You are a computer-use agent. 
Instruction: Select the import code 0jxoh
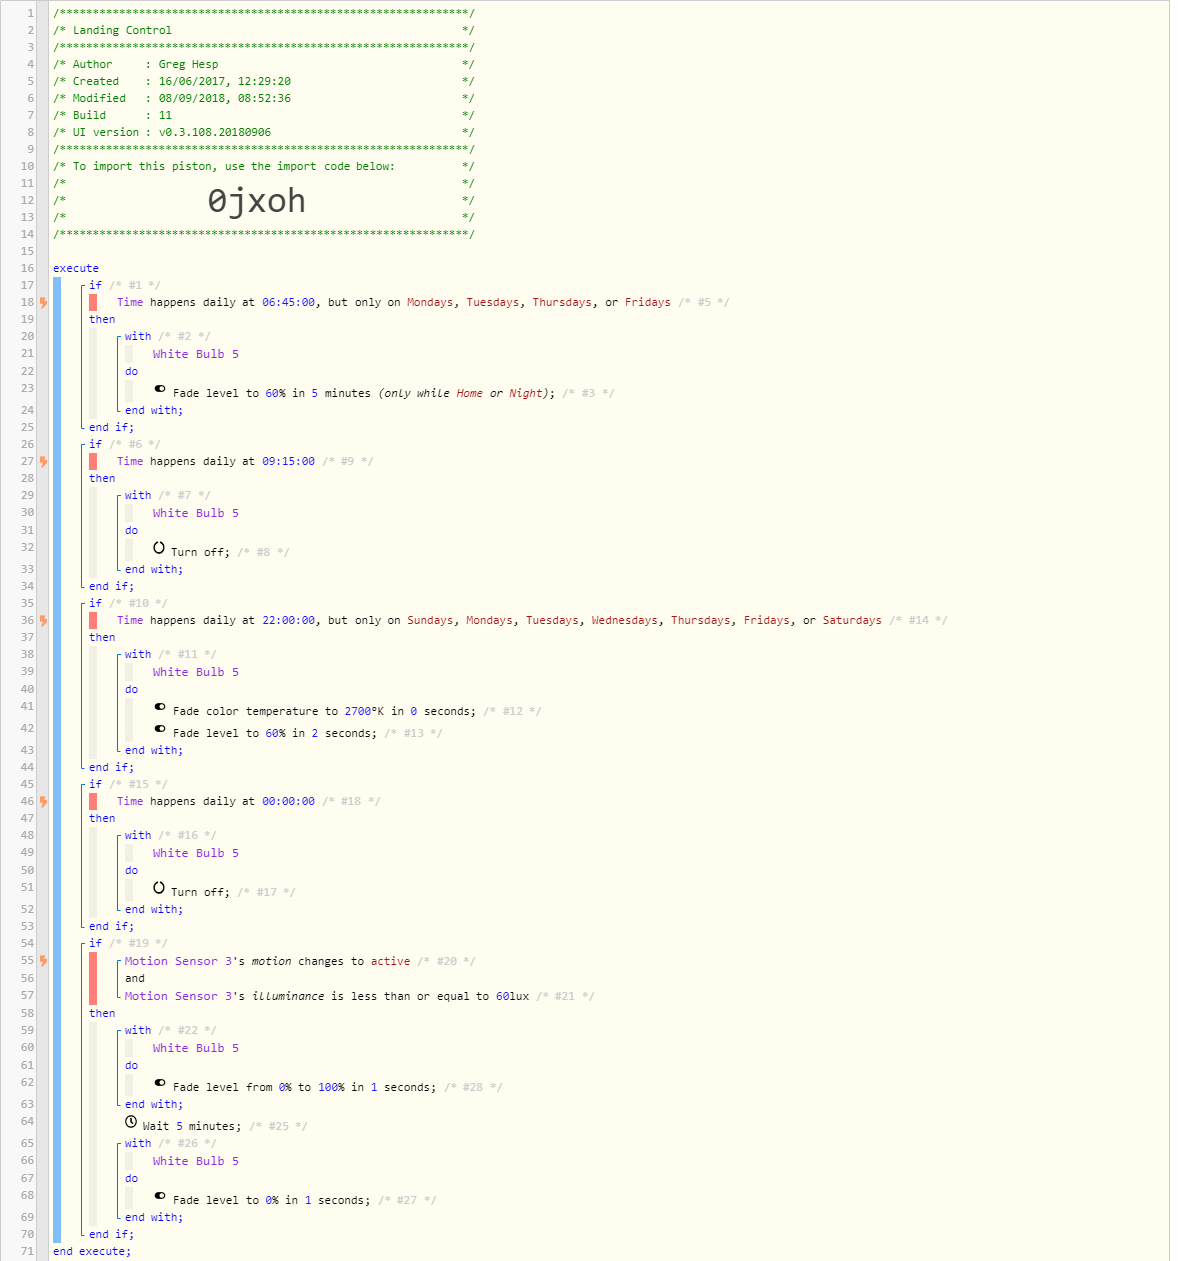[256, 201]
